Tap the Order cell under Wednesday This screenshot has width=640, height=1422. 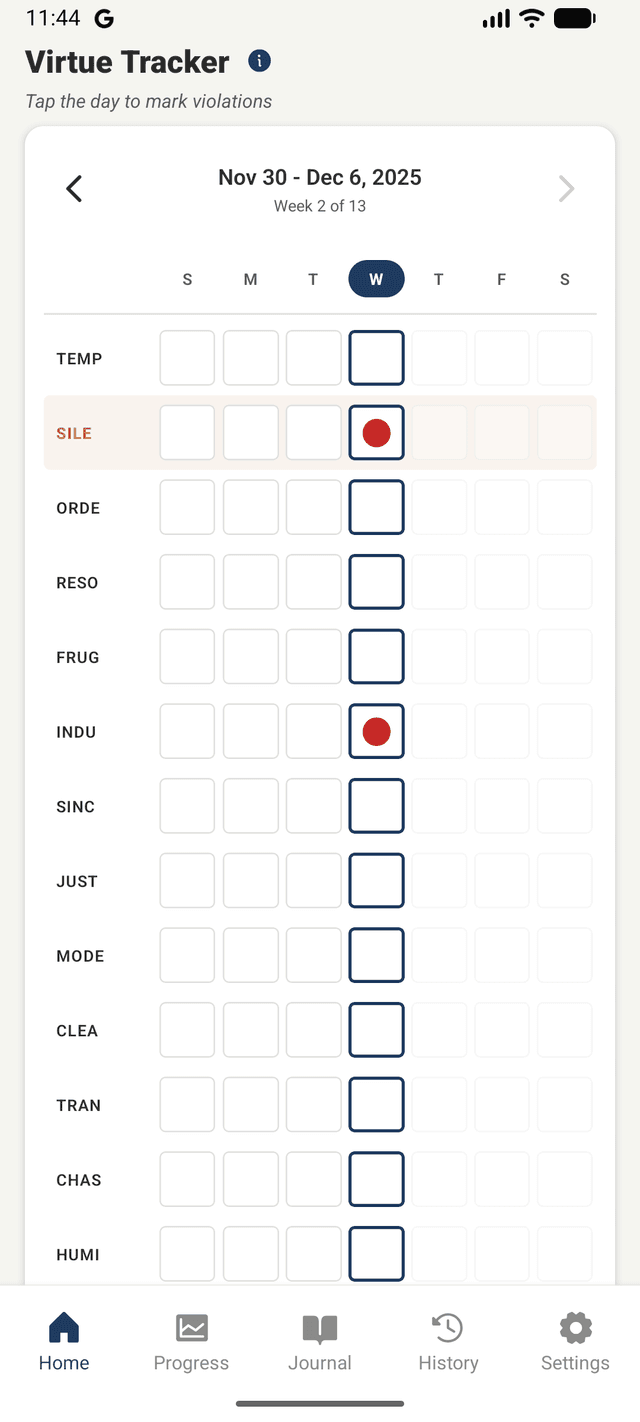coord(376,507)
